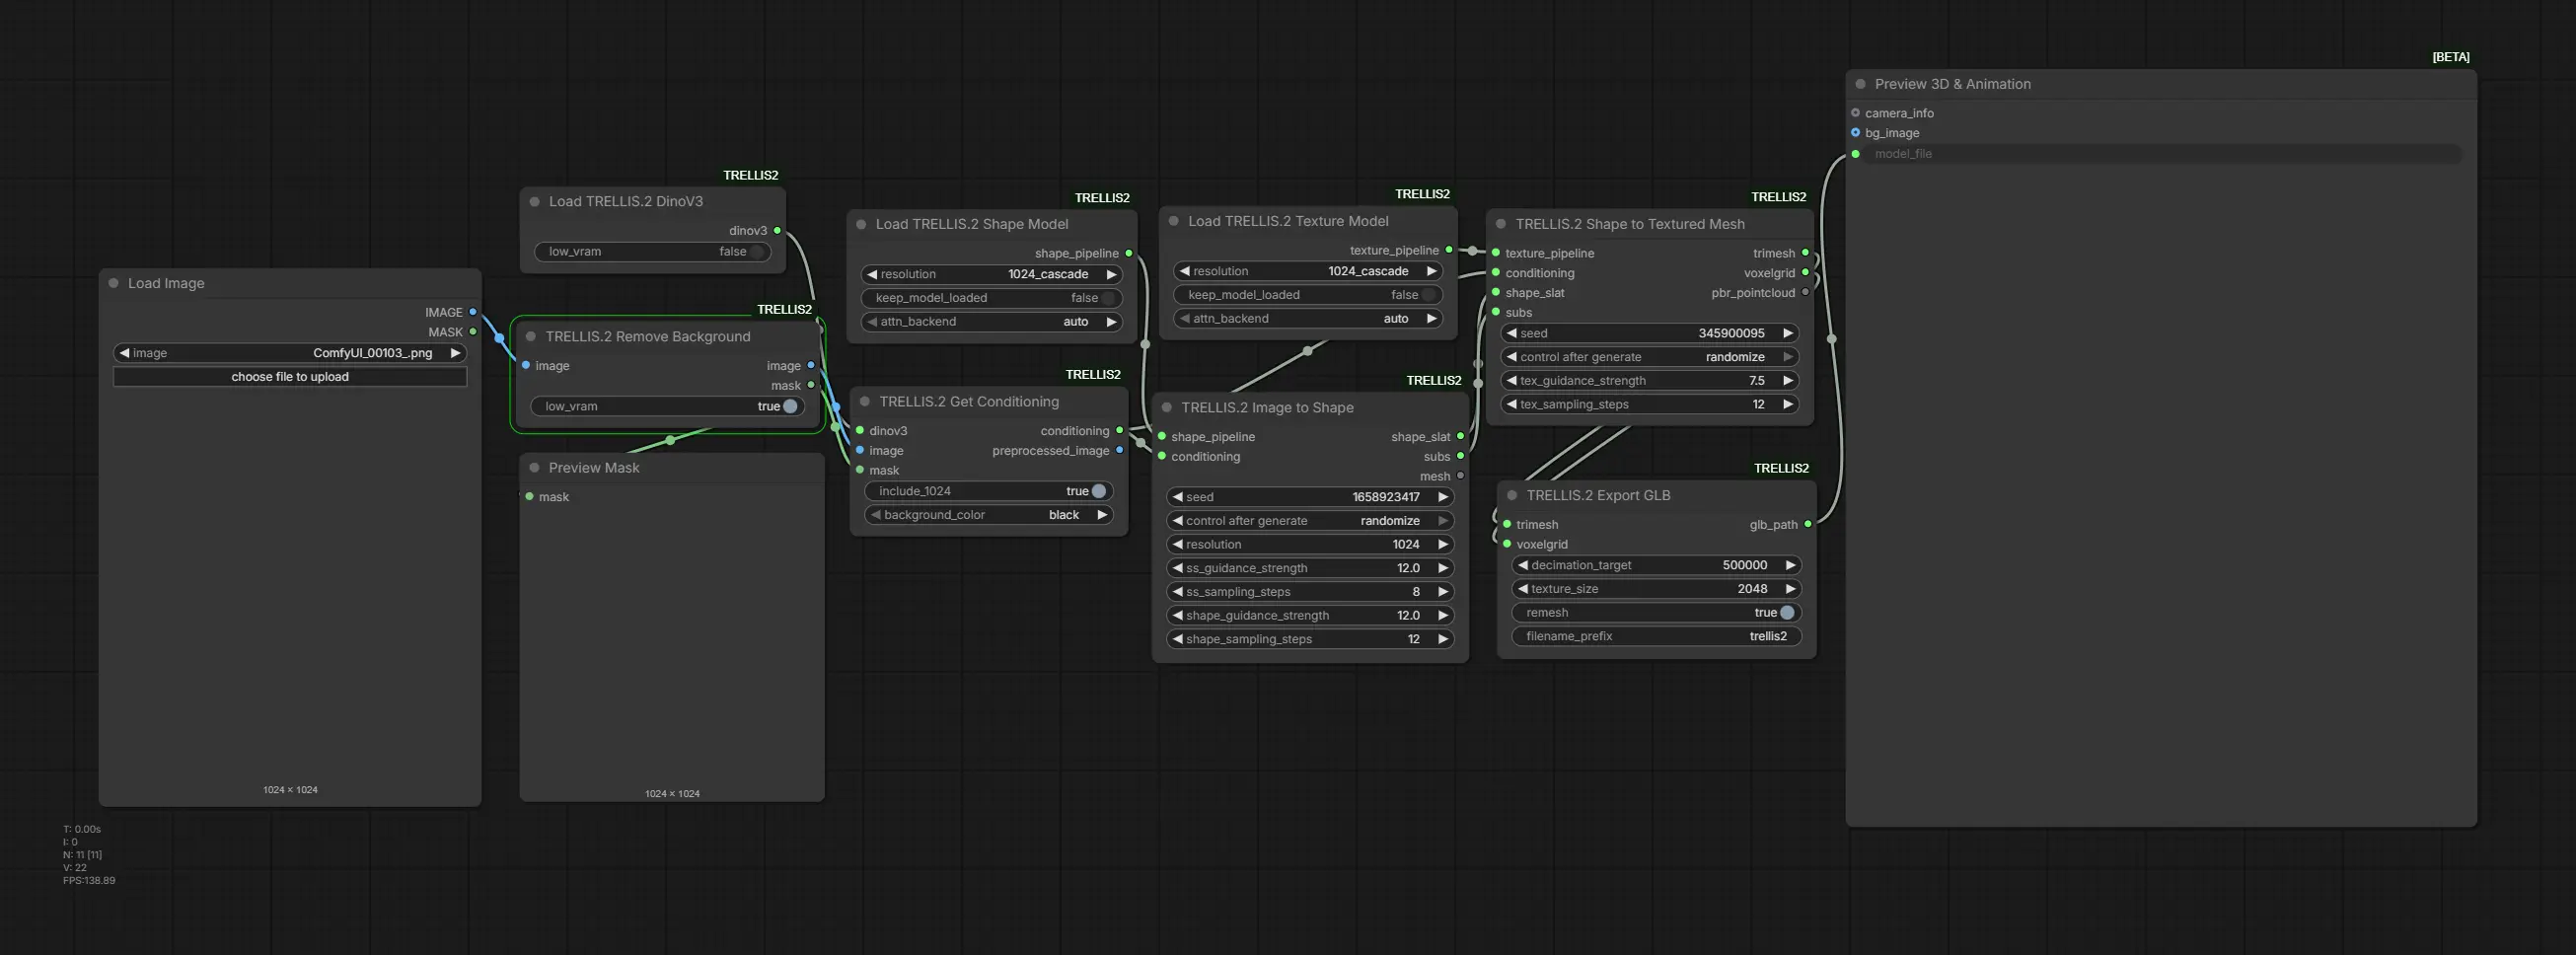Click the choose file to upload button
This screenshot has height=955, width=2576.
[290, 377]
